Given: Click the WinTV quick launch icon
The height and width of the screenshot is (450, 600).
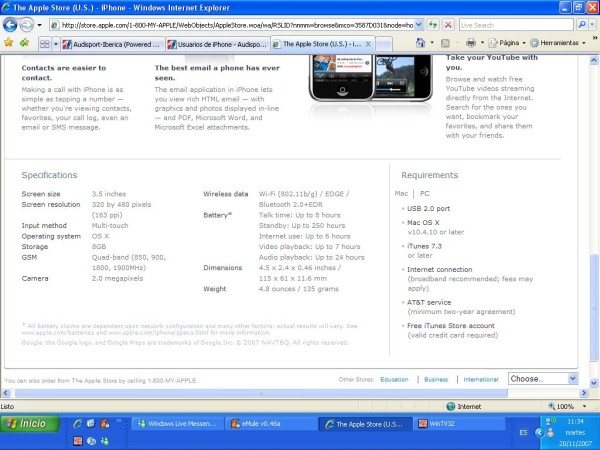Looking at the screenshot, I should coord(78,441).
